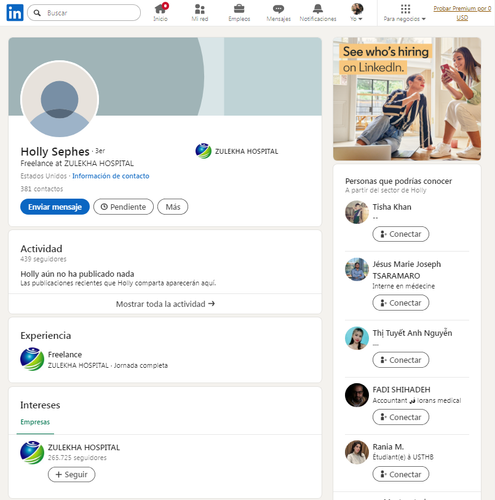This screenshot has width=495, height=500.
Task: Click Enviar mensaje button
Action: [55, 207]
